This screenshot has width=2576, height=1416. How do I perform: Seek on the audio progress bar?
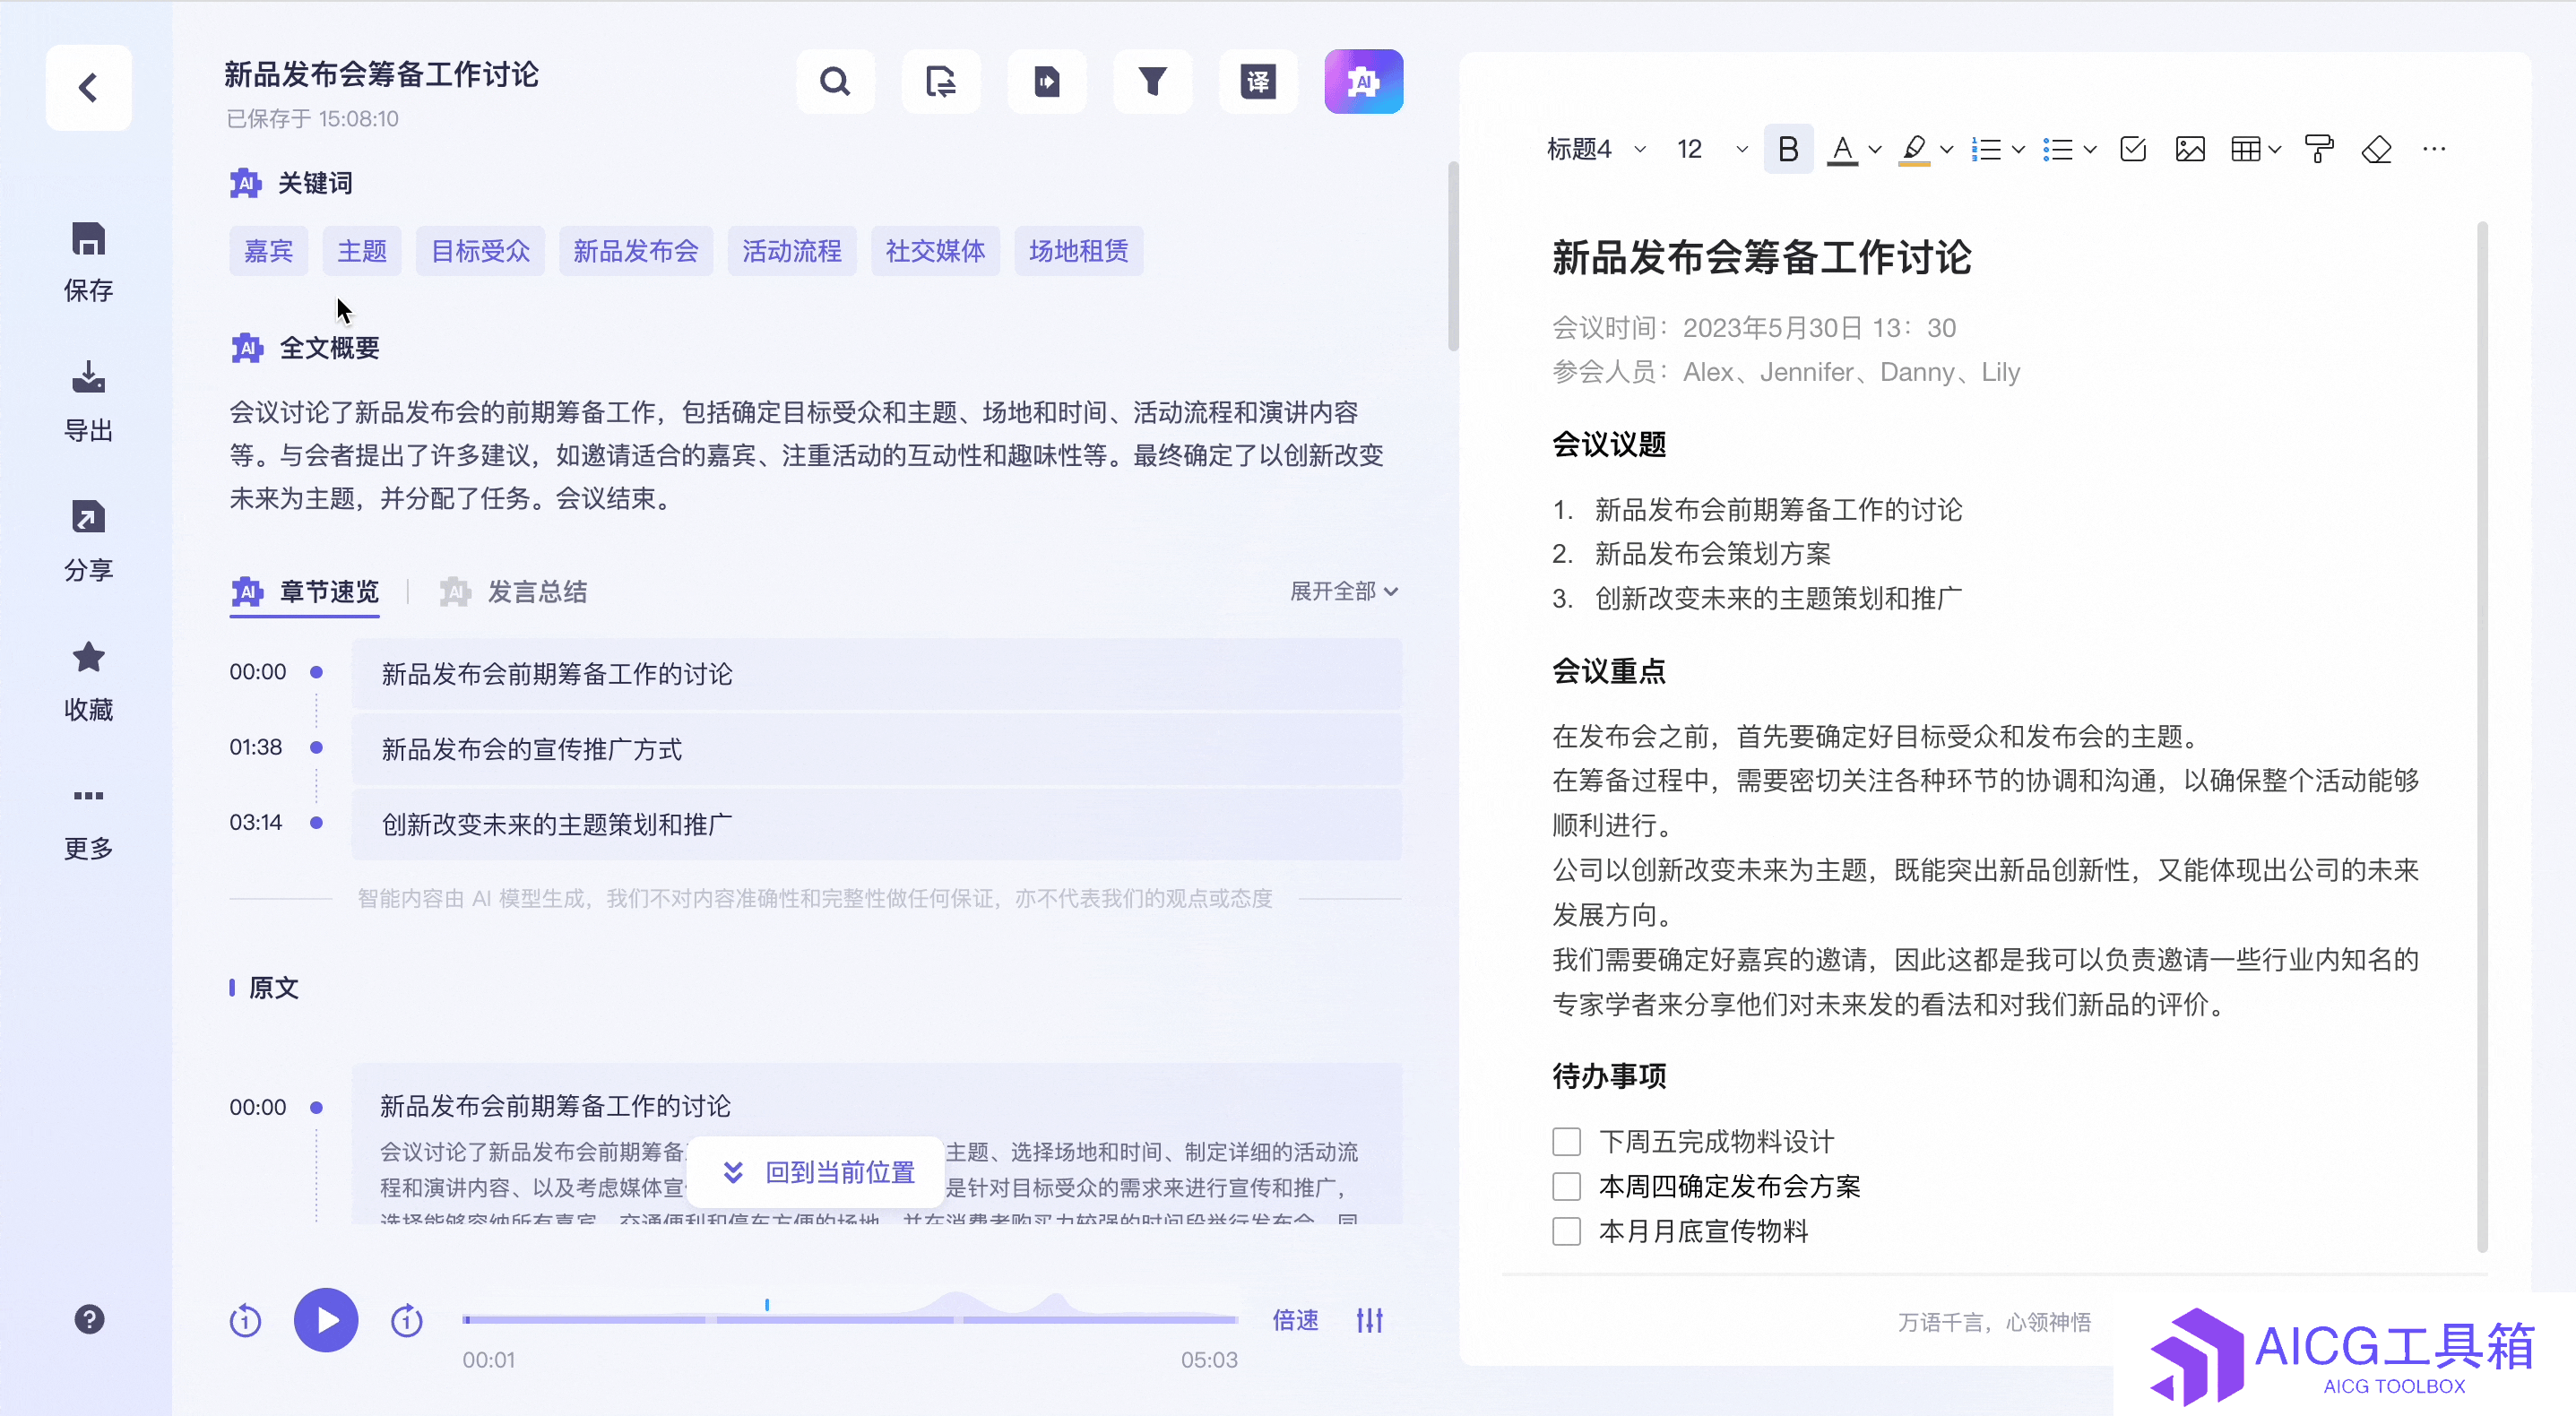(850, 1320)
